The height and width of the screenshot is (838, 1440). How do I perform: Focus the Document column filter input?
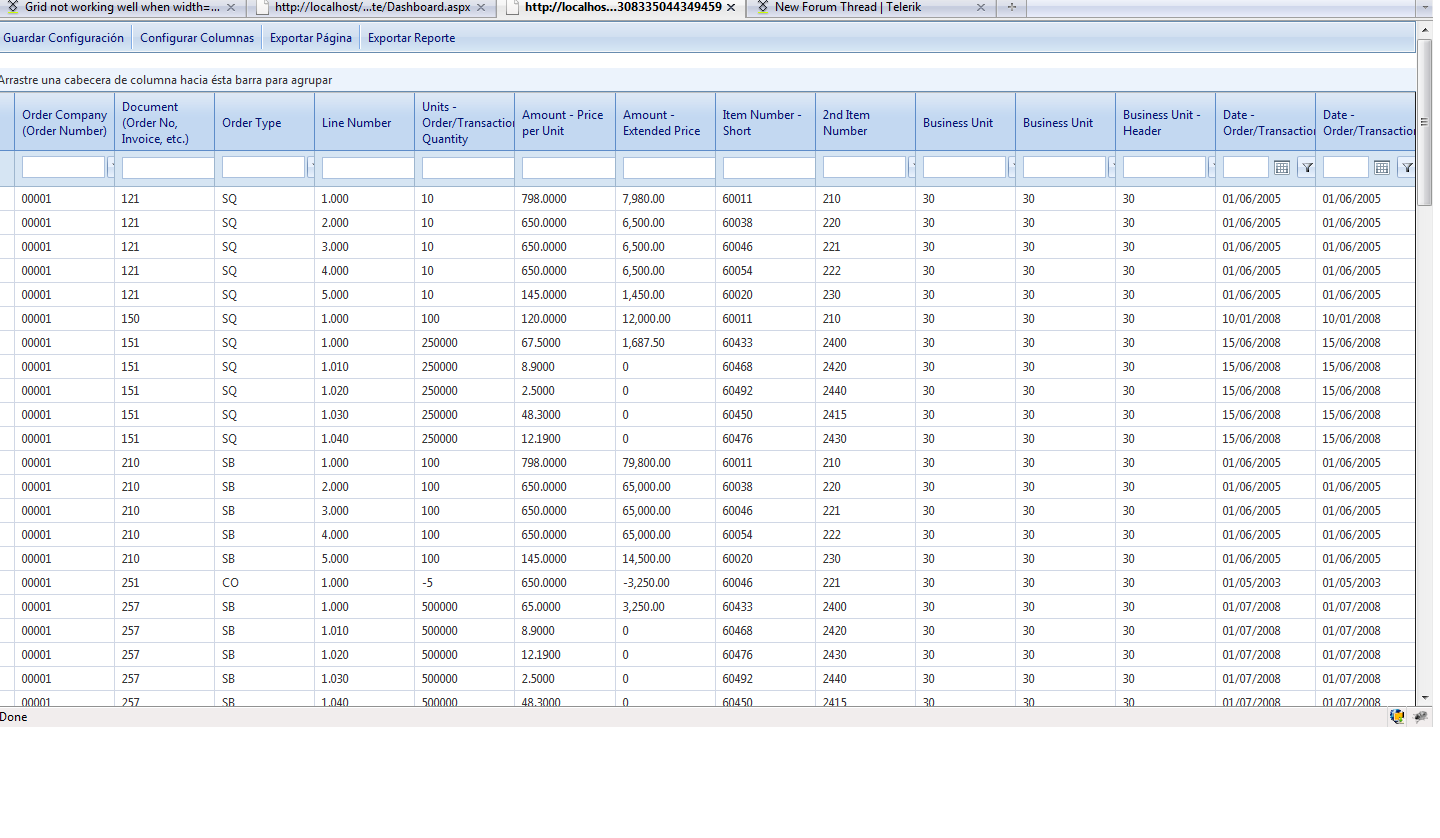click(168, 167)
